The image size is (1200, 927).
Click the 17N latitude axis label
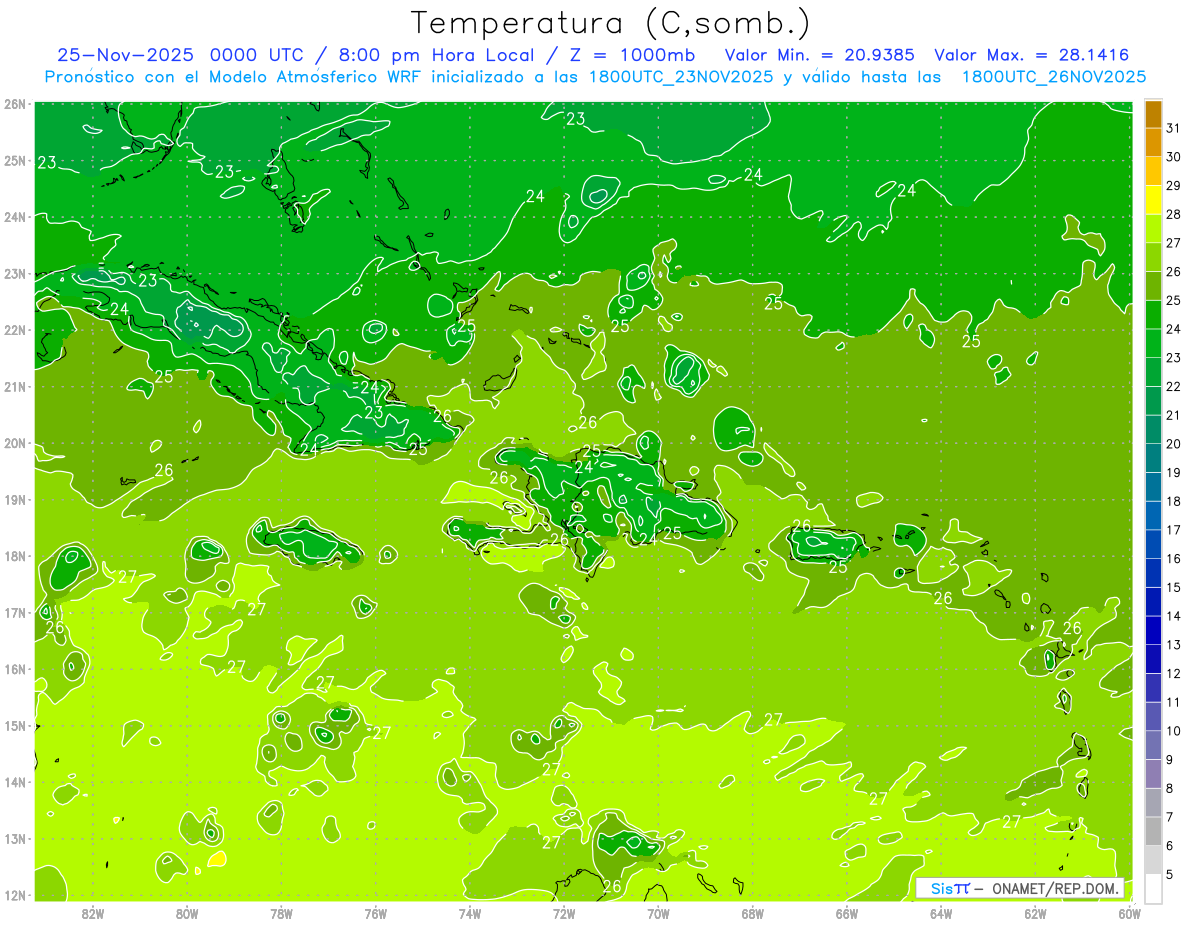click(16, 612)
